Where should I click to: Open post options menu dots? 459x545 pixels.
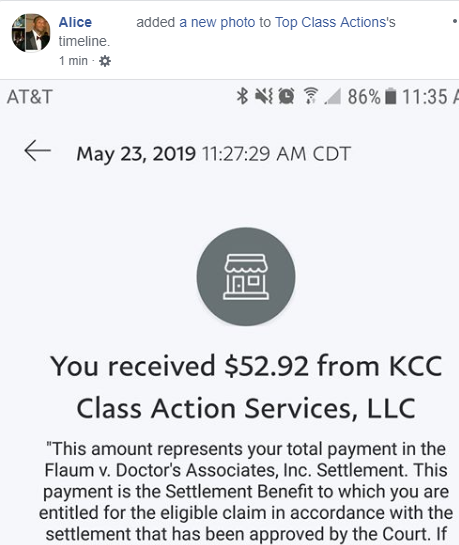pyautogui.click(x=454, y=22)
